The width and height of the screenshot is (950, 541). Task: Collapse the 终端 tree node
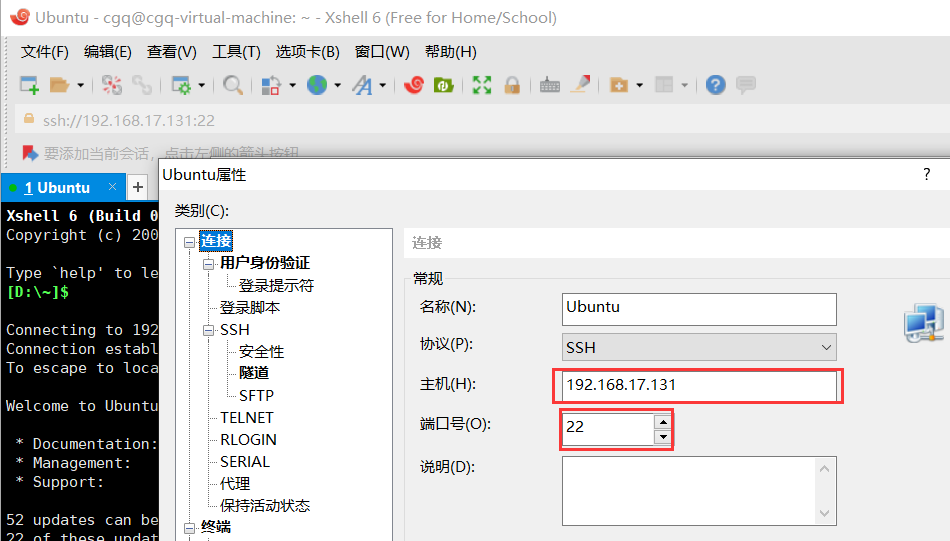pyautogui.click(x=190, y=528)
